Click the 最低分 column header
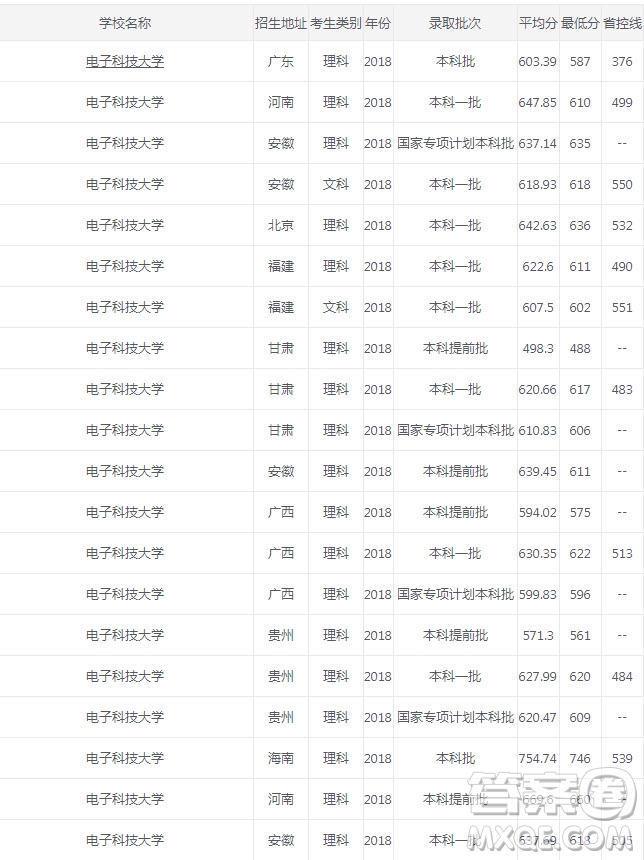 tap(580, 23)
